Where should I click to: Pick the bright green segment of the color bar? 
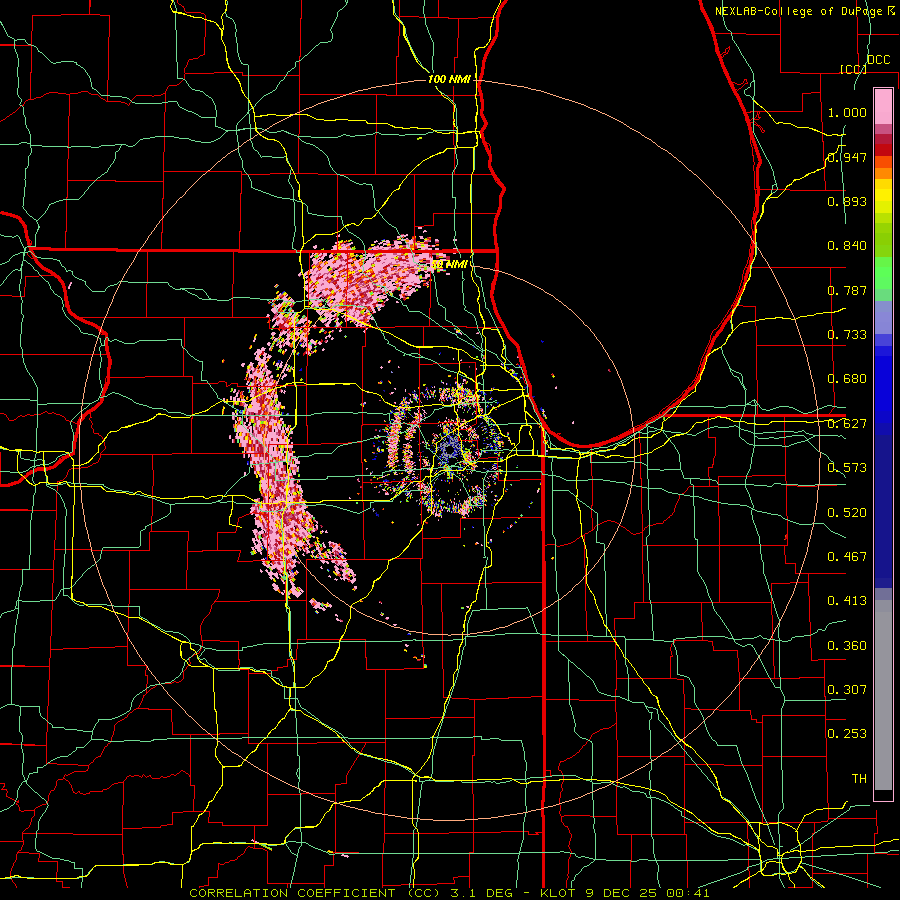click(883, 274)
